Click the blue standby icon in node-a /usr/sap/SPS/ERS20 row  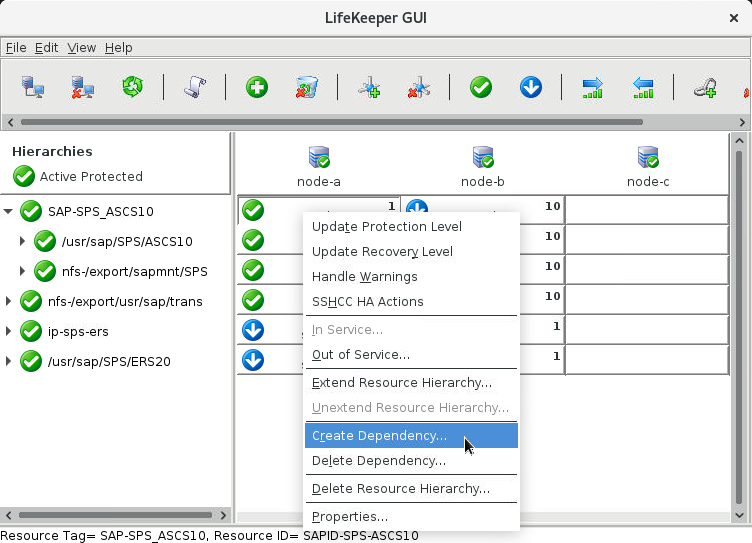click(x=253, y=360)
